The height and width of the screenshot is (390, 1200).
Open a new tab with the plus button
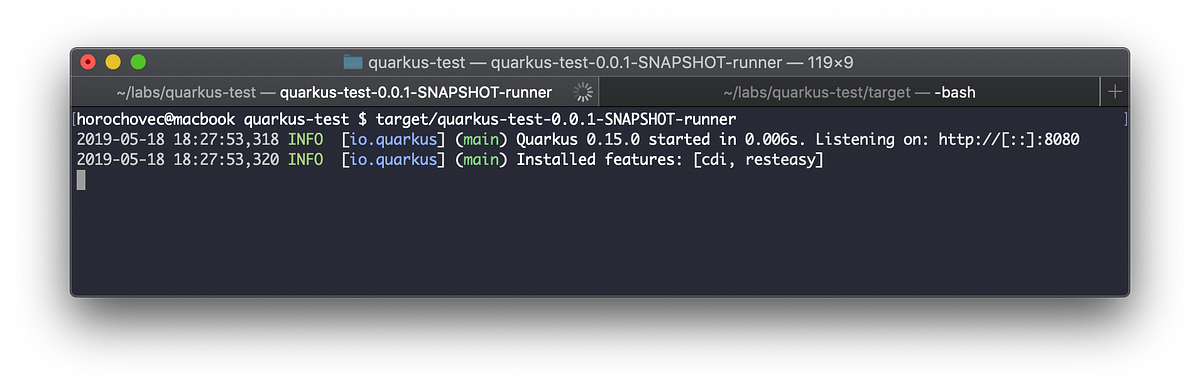point(1115,92)
